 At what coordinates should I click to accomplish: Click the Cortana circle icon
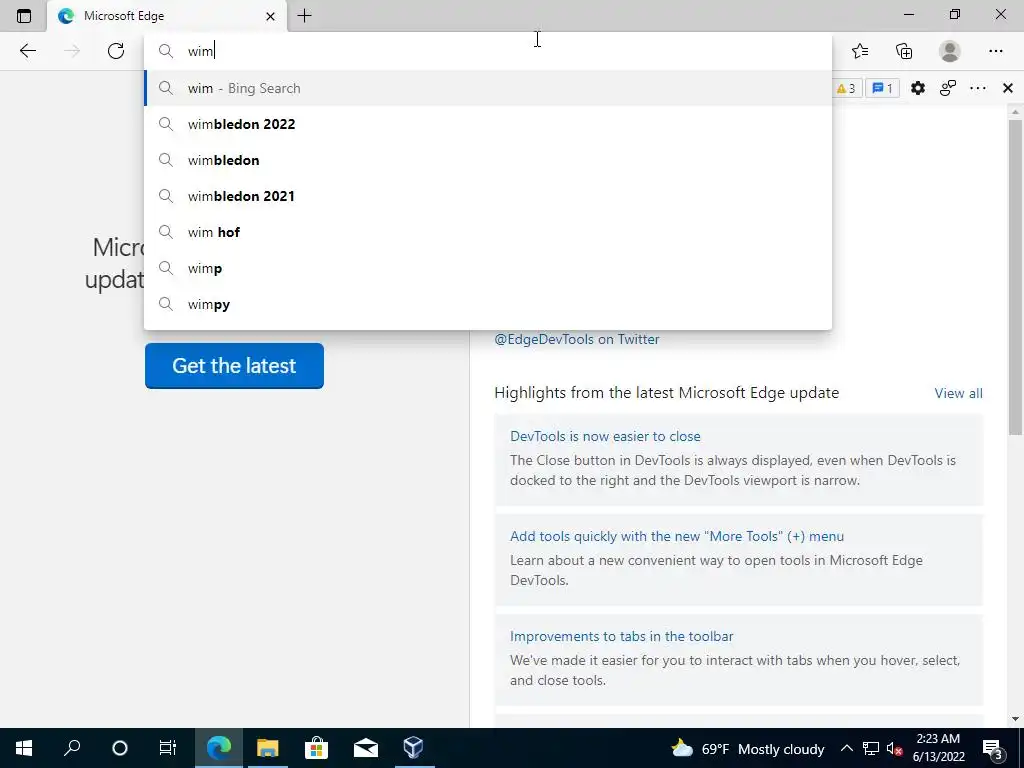(120, 748)
